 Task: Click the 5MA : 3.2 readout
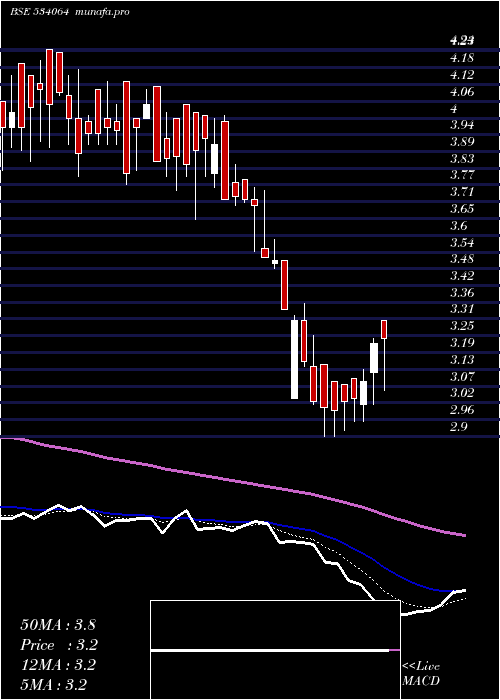coord(54,685)
